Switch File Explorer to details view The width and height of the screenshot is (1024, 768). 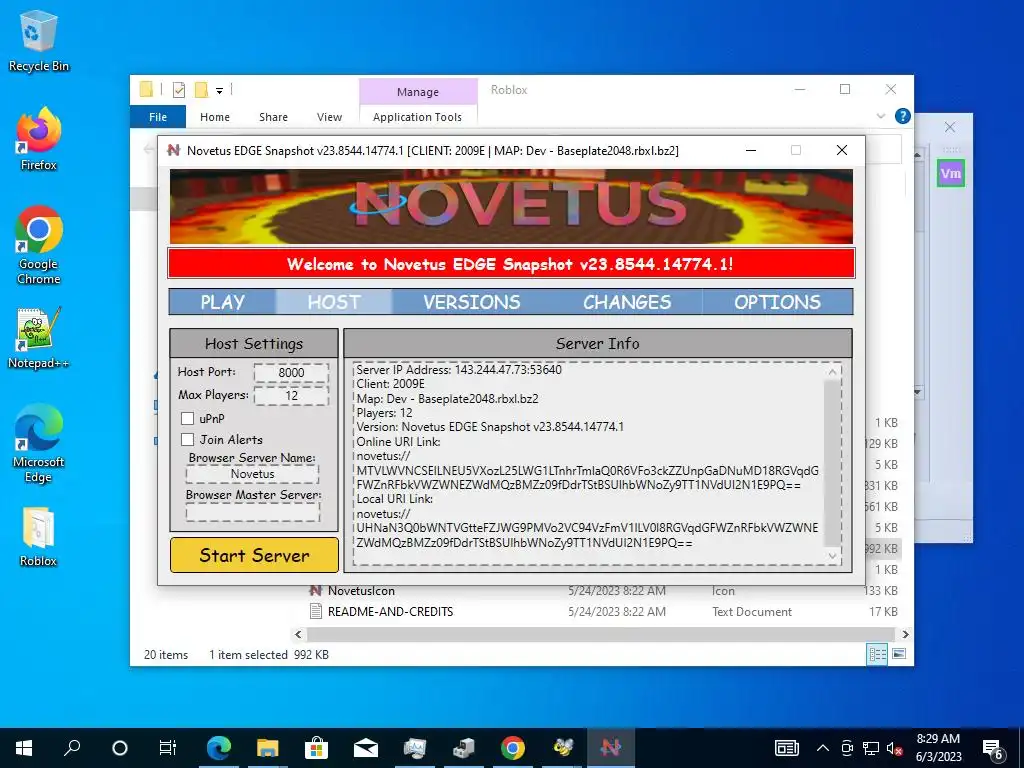(877, 654)
